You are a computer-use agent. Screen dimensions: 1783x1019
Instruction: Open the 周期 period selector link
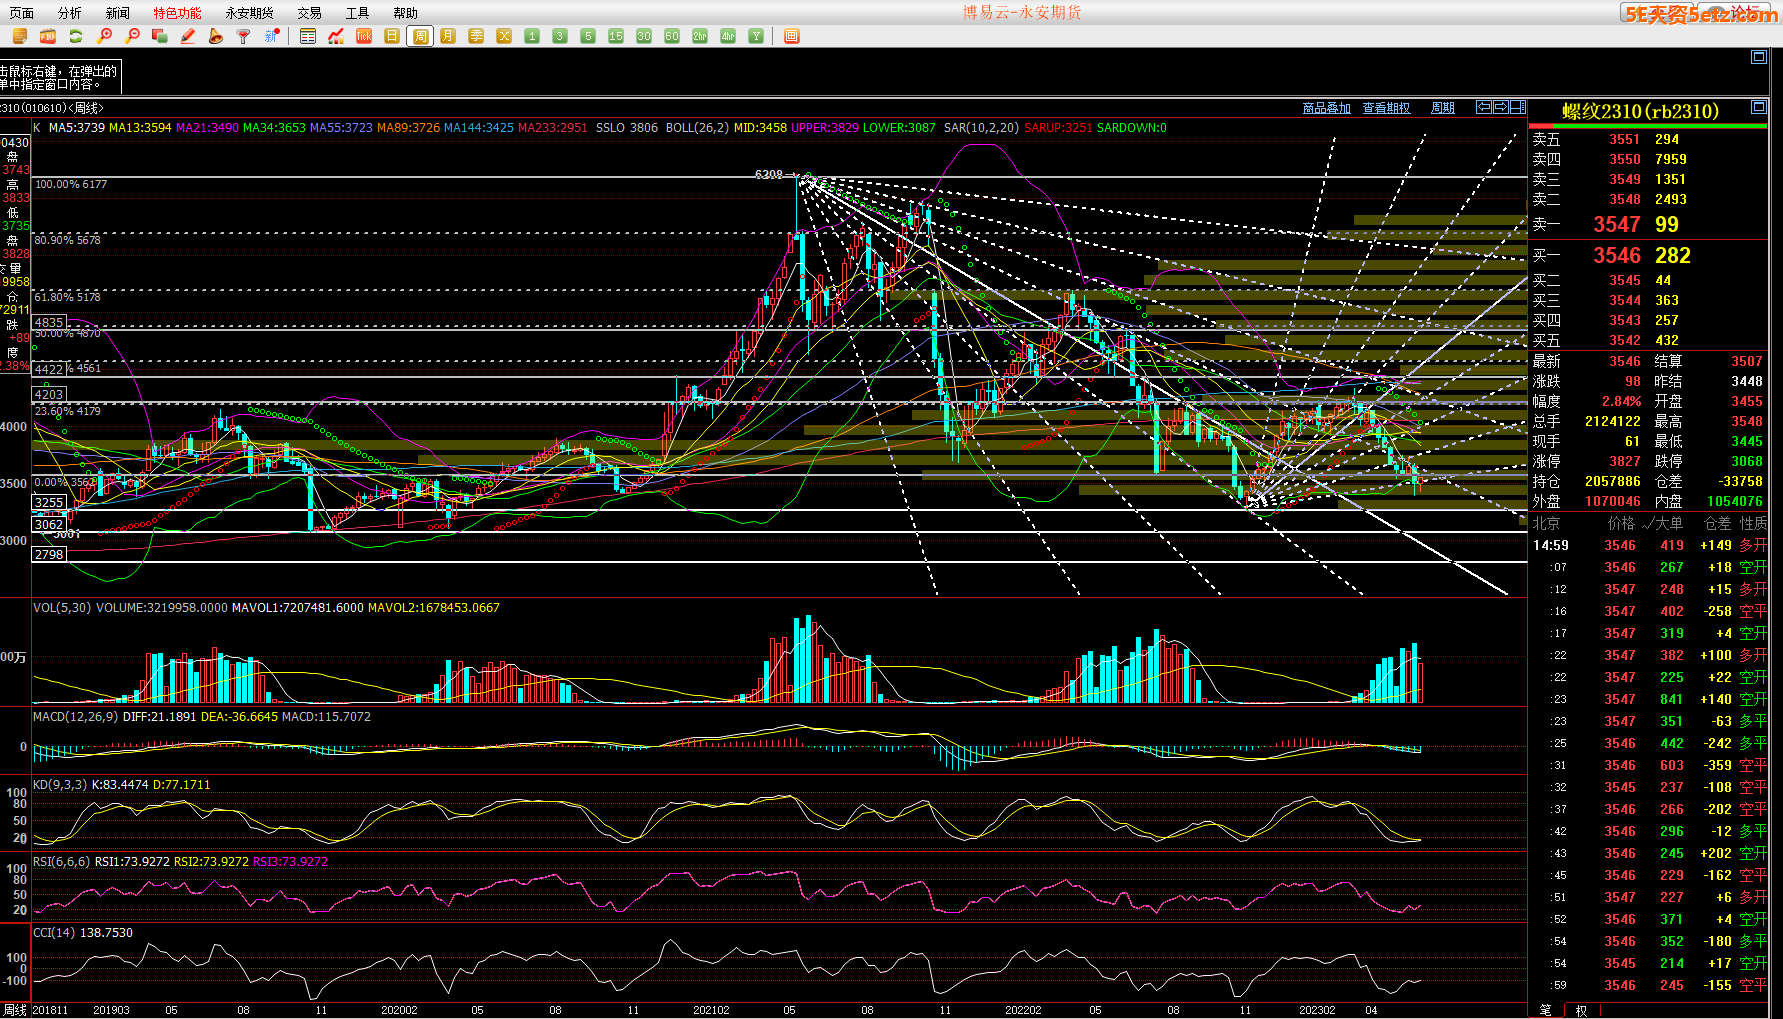tap(1443, 108)
